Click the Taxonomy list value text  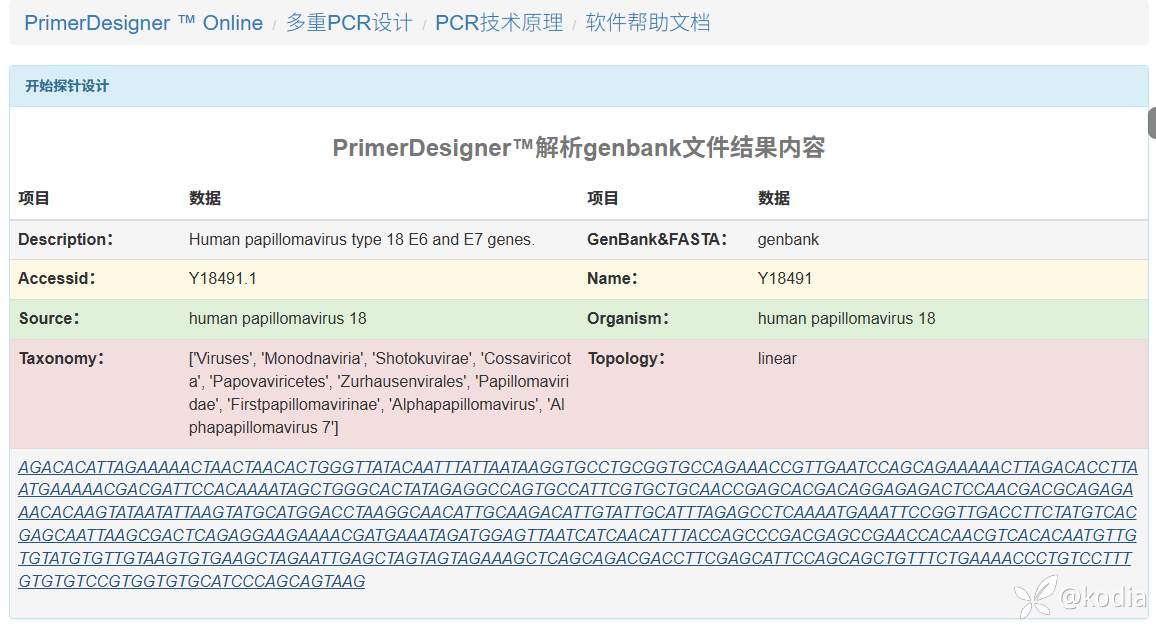point(380,393)
